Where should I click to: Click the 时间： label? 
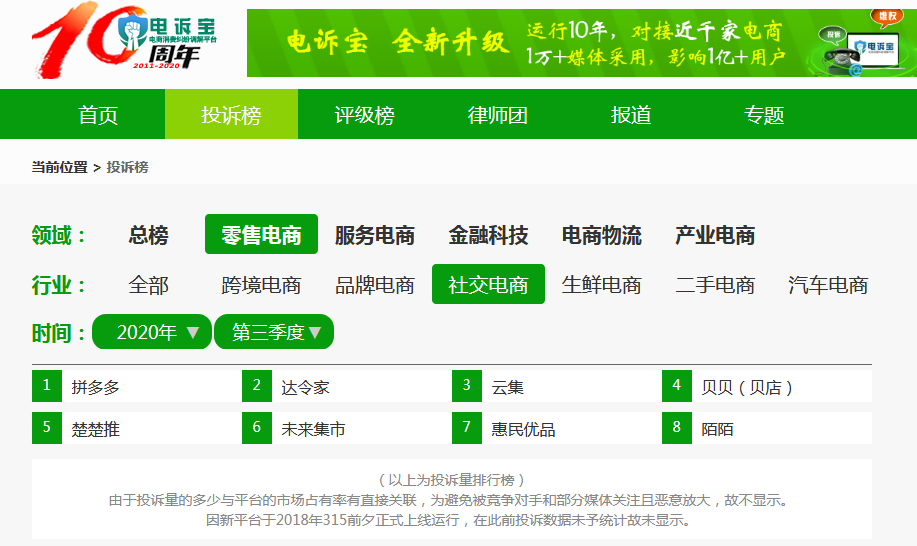[x=59, y=333]
